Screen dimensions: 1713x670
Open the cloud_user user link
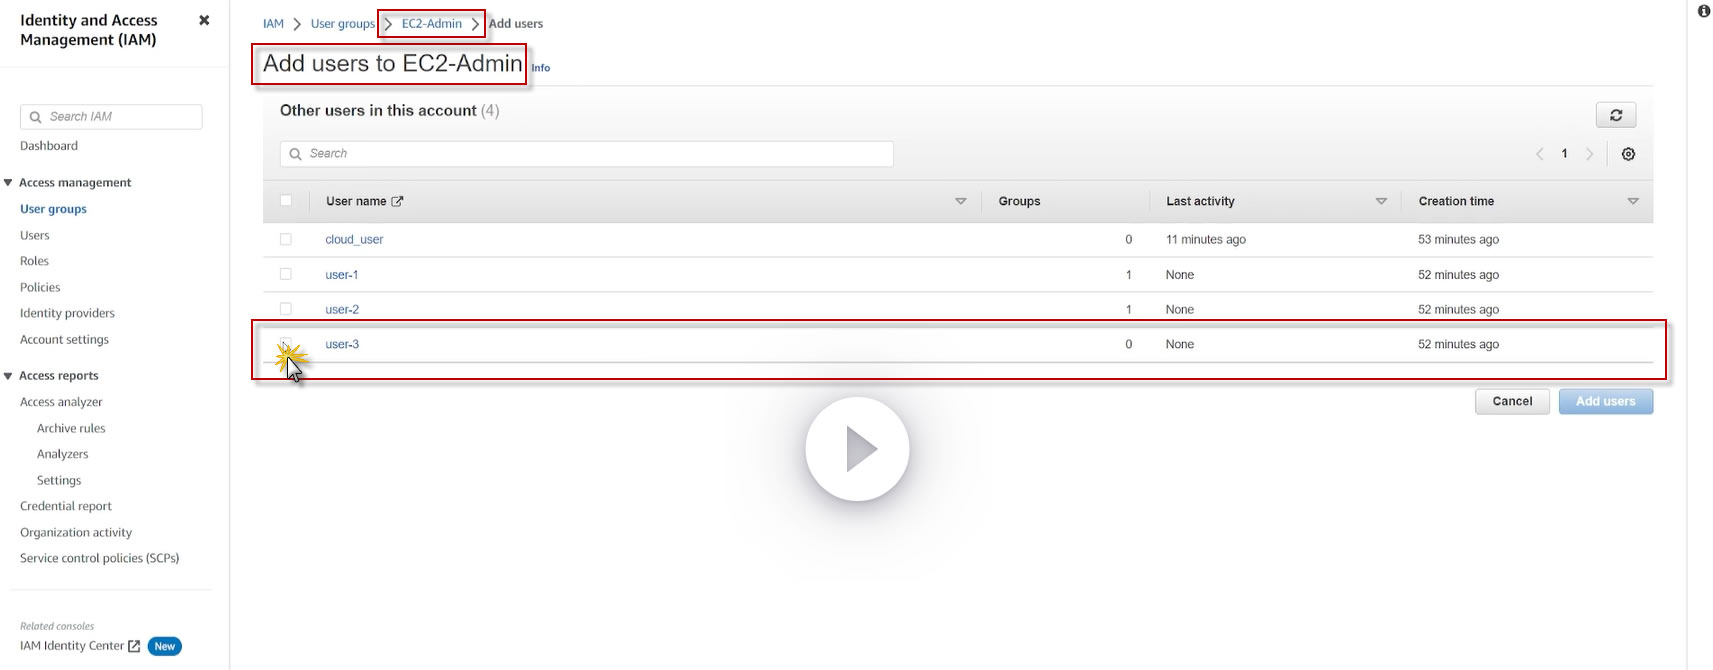pyautogui.click(x=354, y=239)
